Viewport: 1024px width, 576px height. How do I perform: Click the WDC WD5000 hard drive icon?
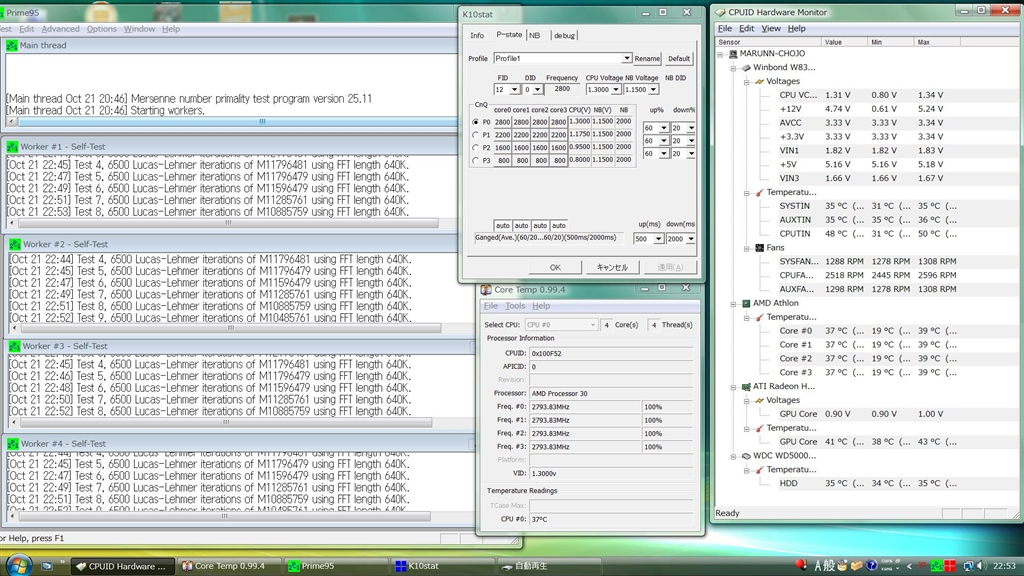(x=746, y=456)
